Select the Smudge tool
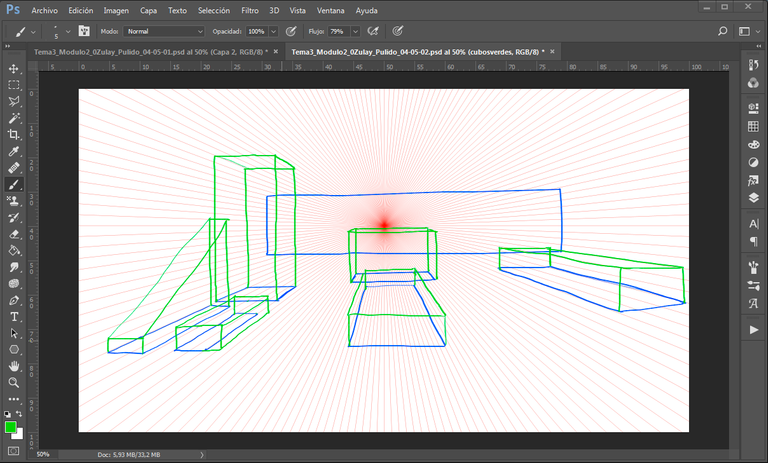 (14, 268)
